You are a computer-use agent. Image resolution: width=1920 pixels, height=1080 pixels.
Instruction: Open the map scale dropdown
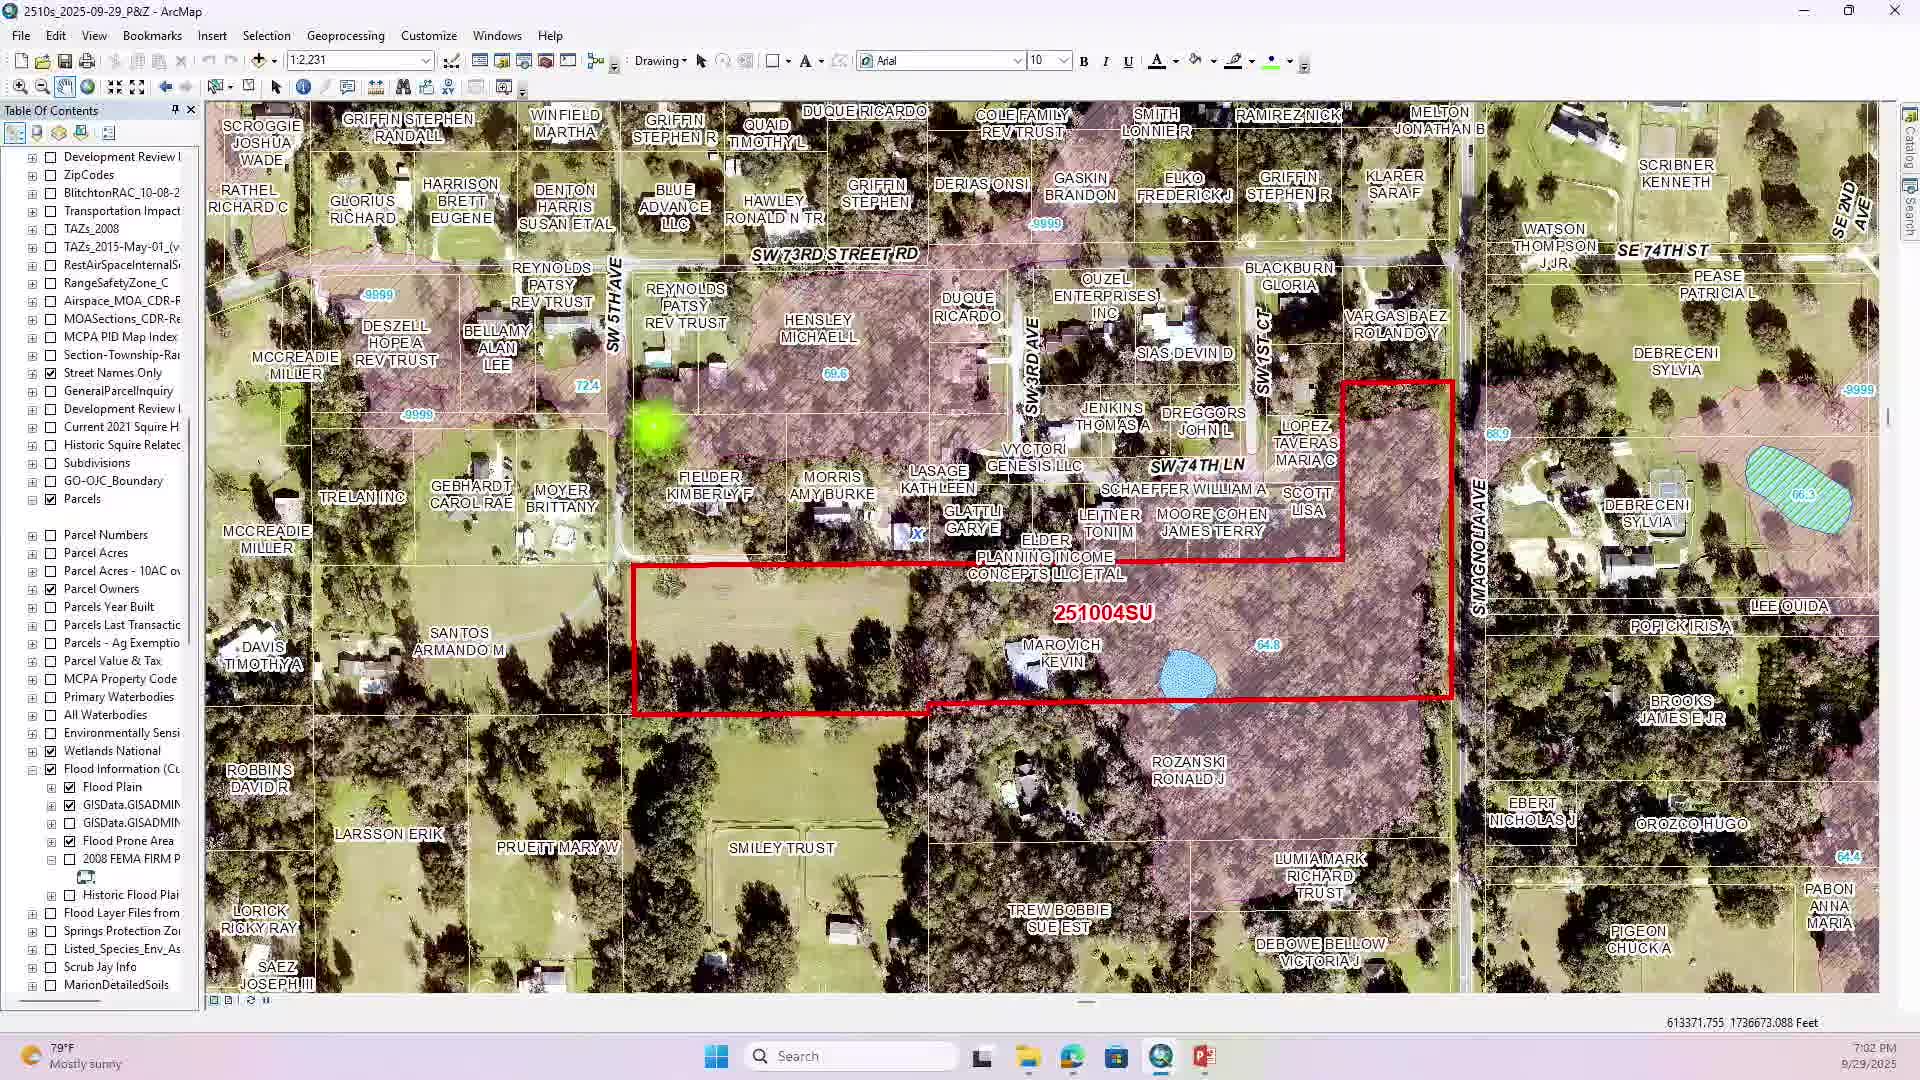pyautogui.click(x=424, y=60)
